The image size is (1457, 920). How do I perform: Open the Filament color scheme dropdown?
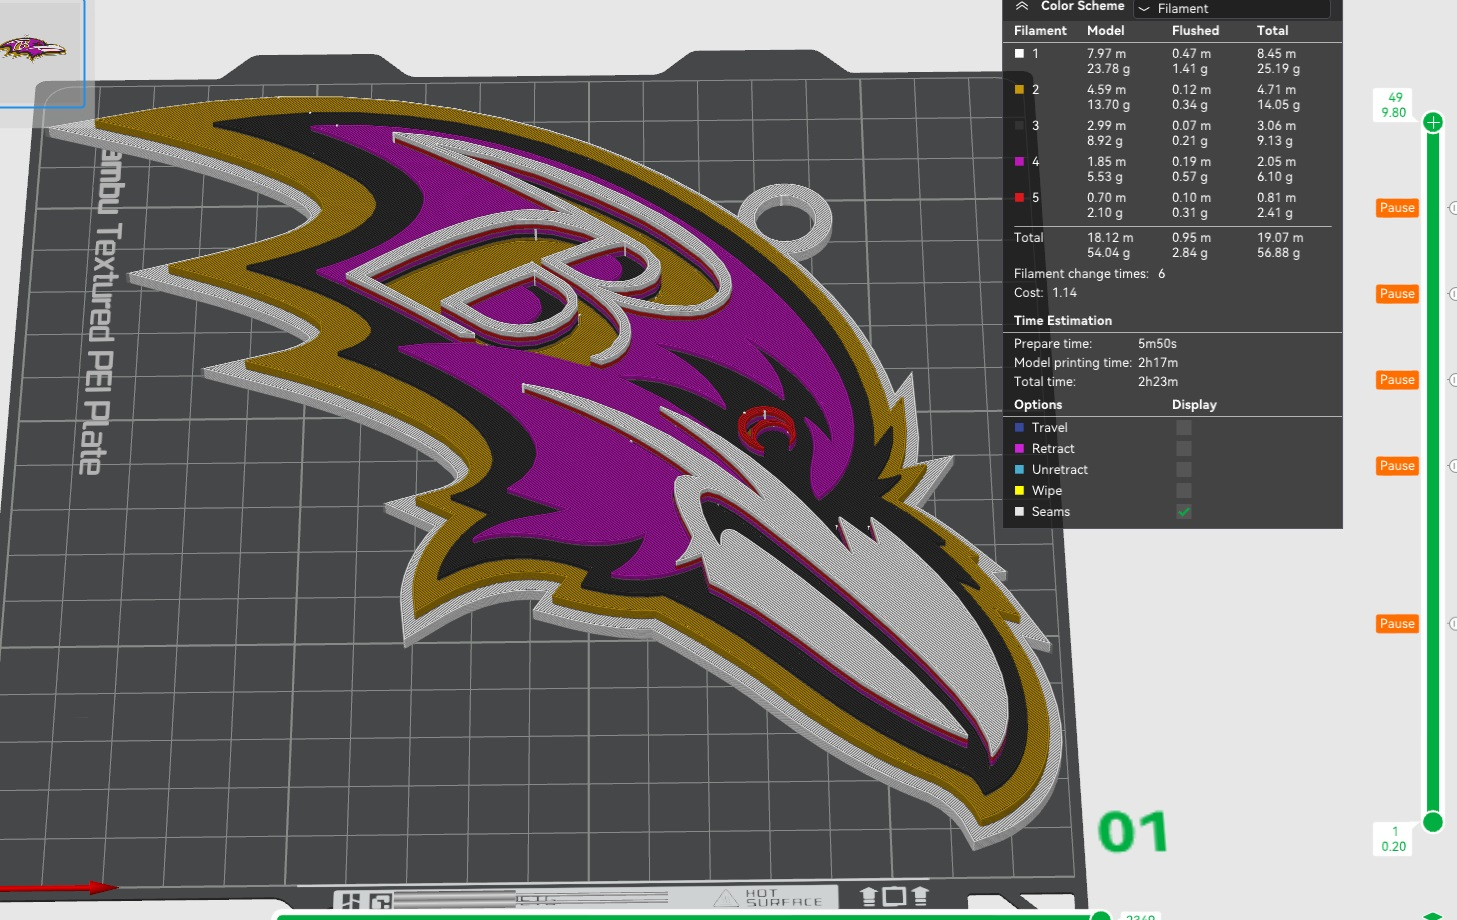click(x=1232, y=8)
